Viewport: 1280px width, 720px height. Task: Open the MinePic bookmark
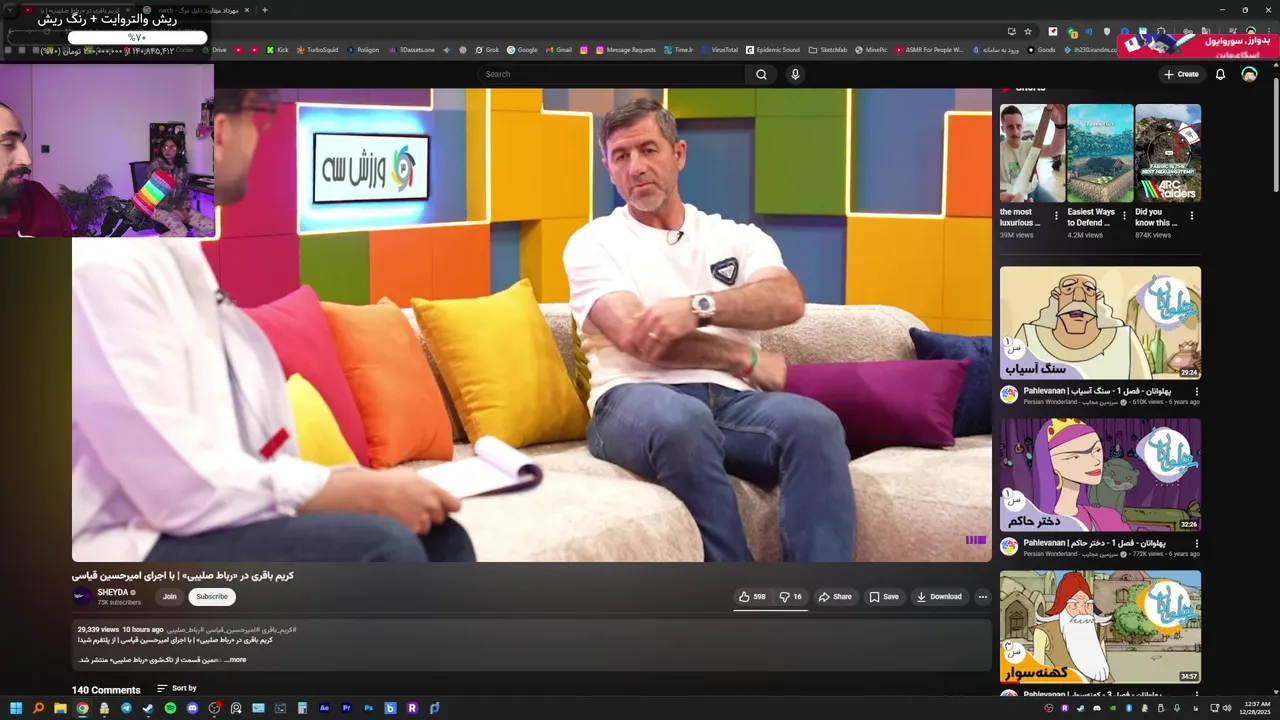click(x=871, y=50)
